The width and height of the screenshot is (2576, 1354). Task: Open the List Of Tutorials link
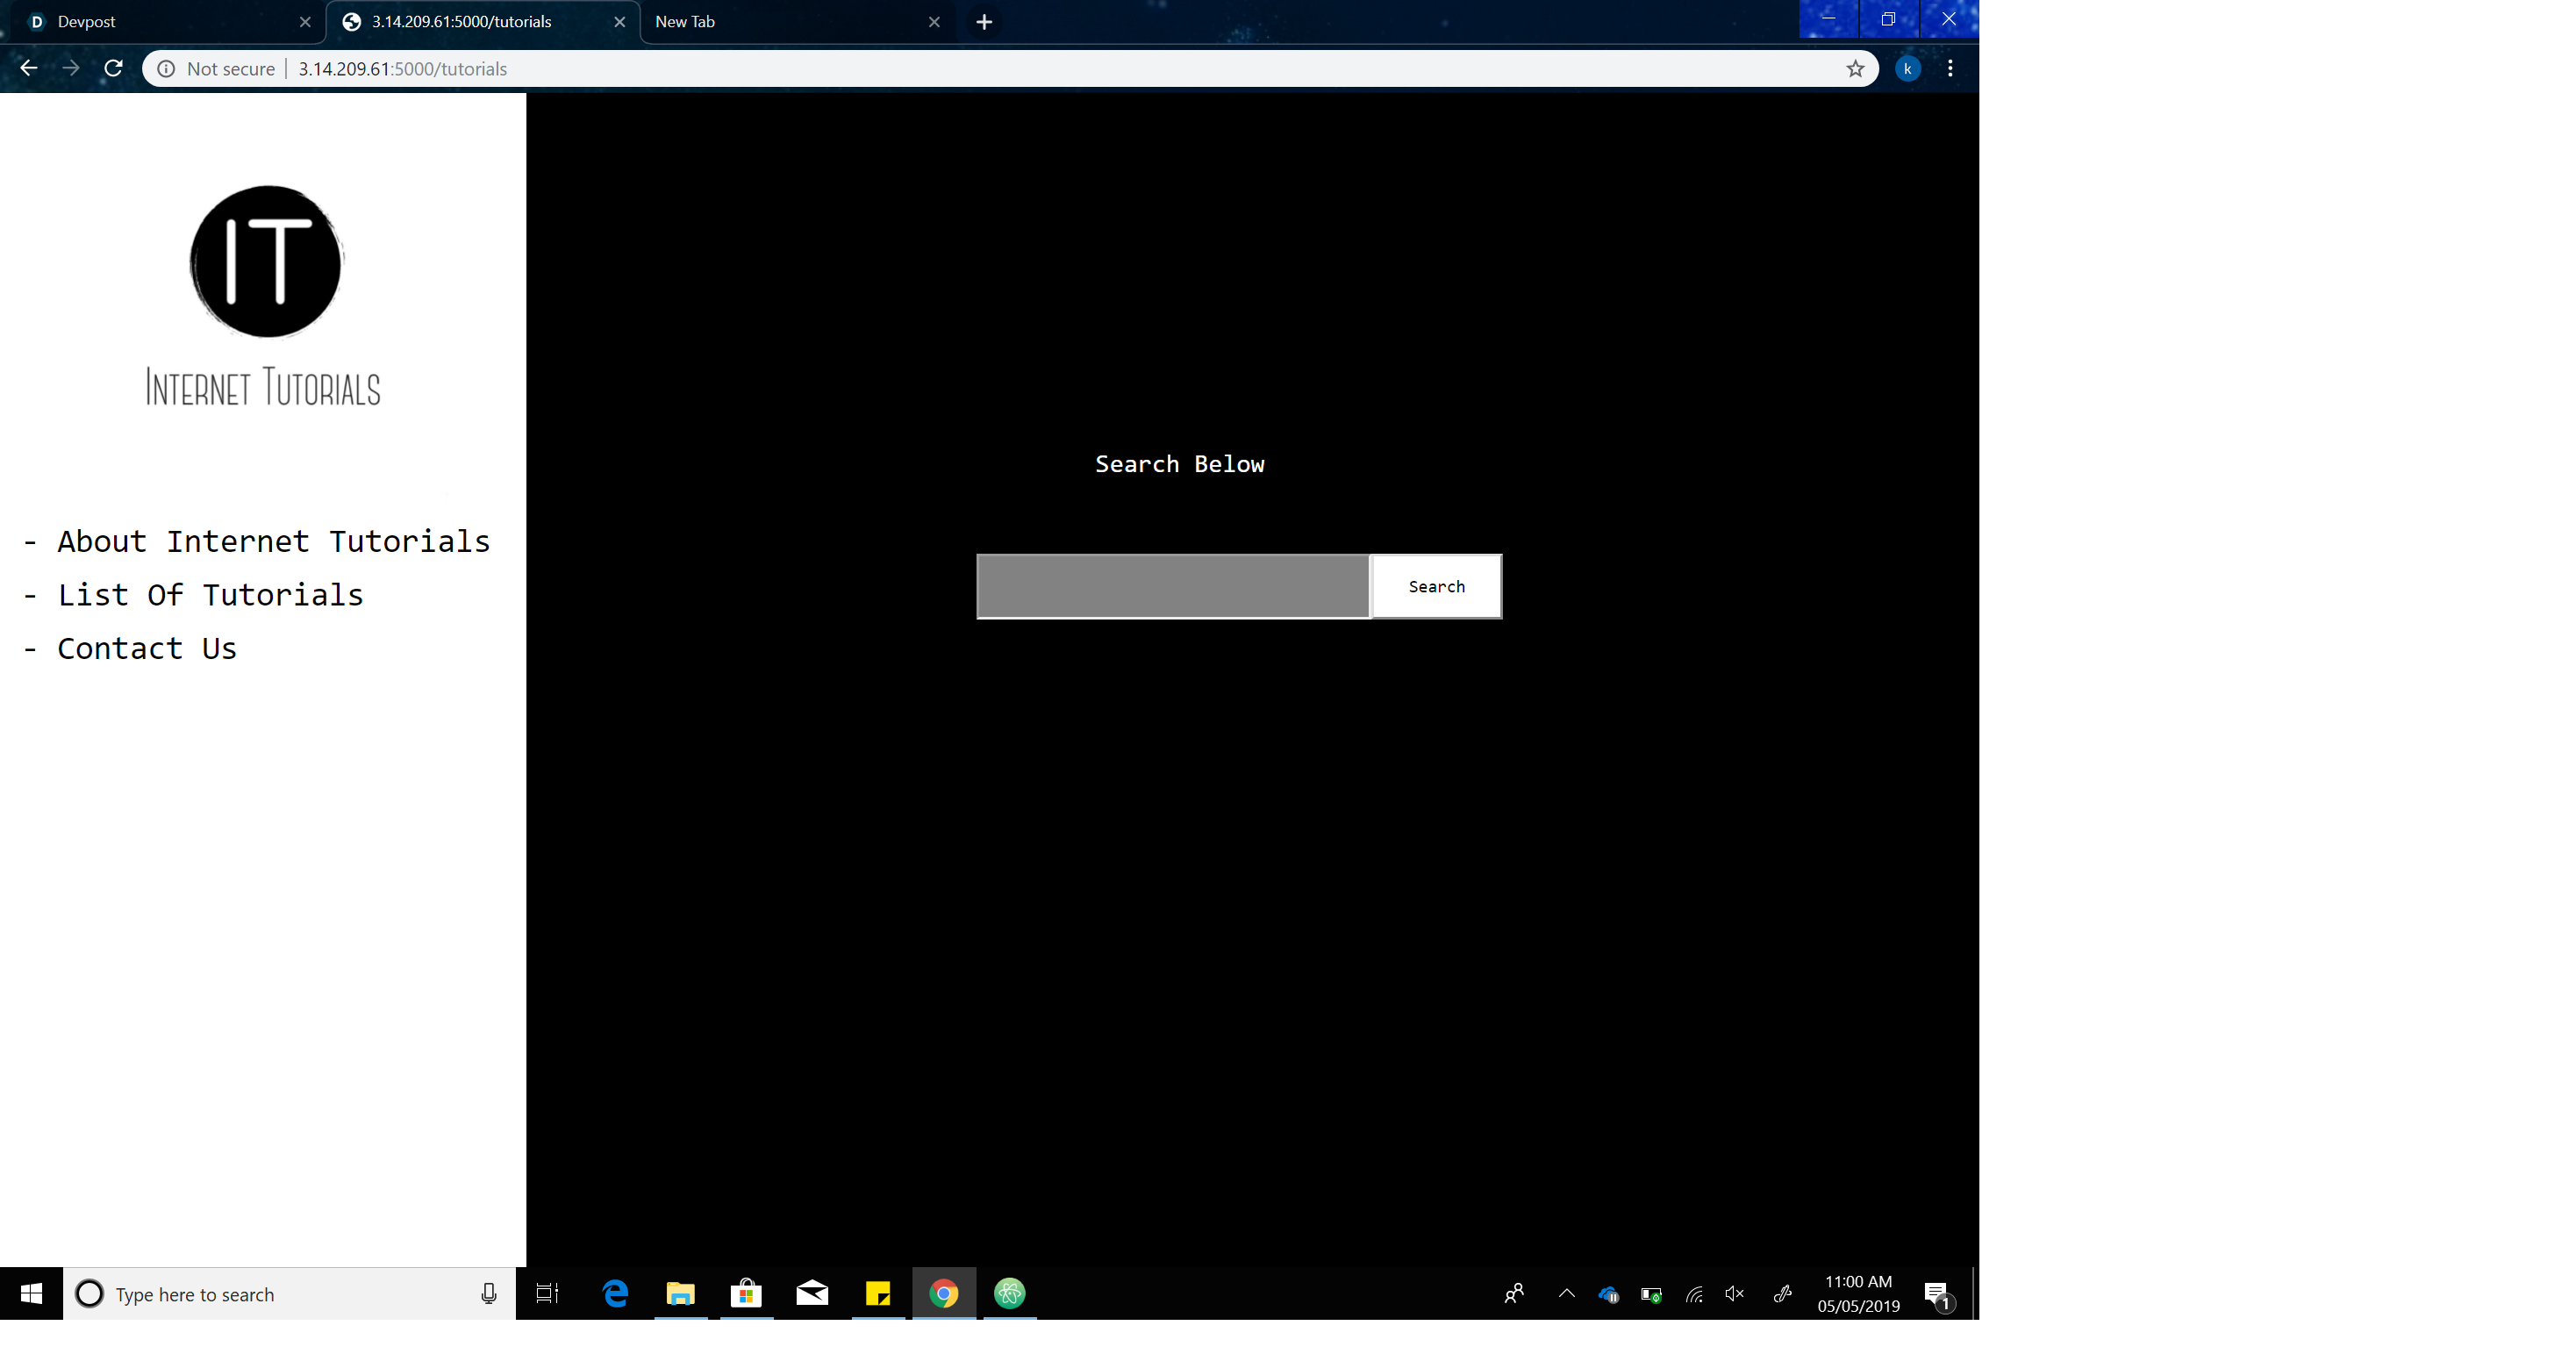pyautogui.click(x=210, y=595)
